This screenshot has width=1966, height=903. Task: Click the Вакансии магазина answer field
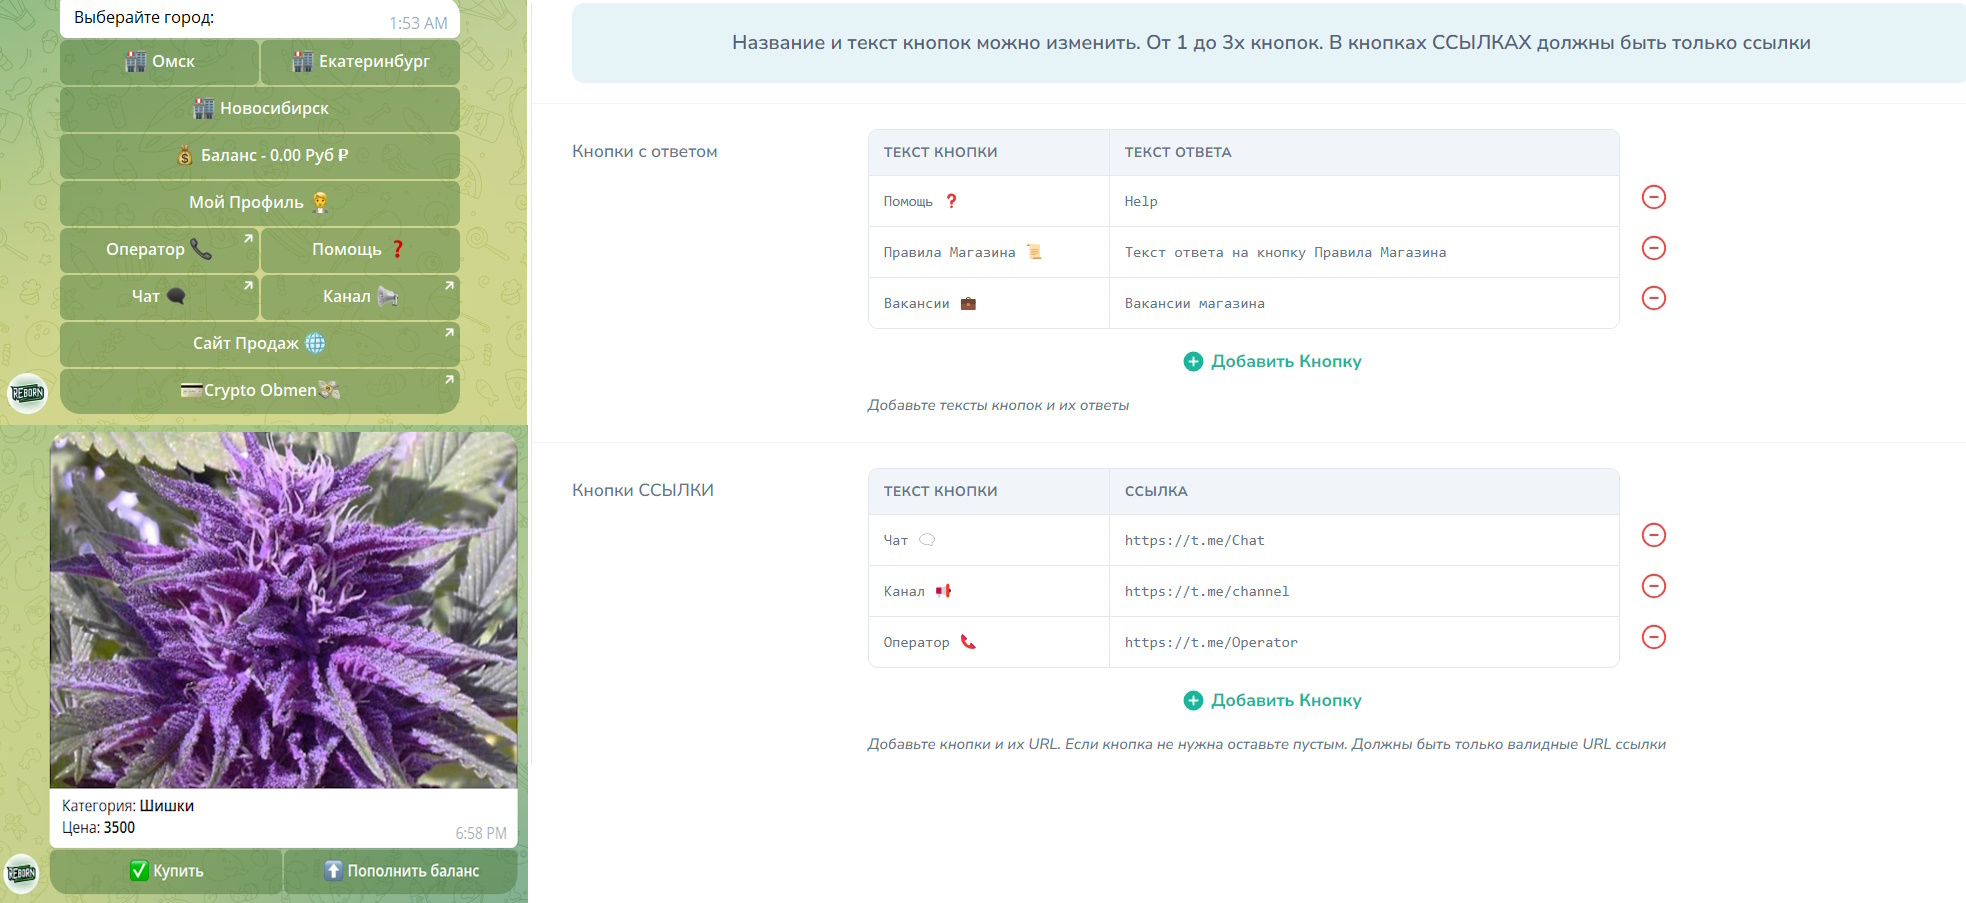pos(1362,303)
